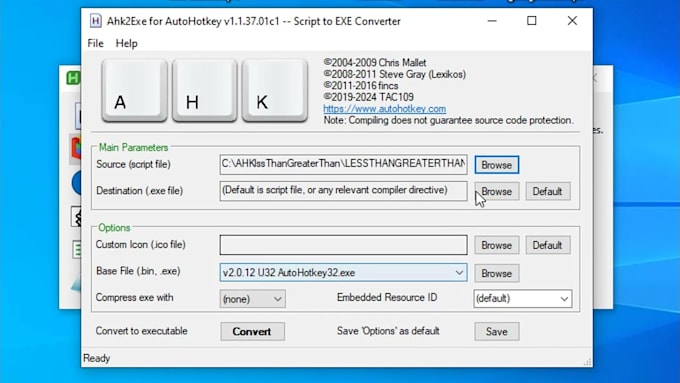Click the K key logo image
Viewport: 680px width, 383px height.
coord(275,90)
